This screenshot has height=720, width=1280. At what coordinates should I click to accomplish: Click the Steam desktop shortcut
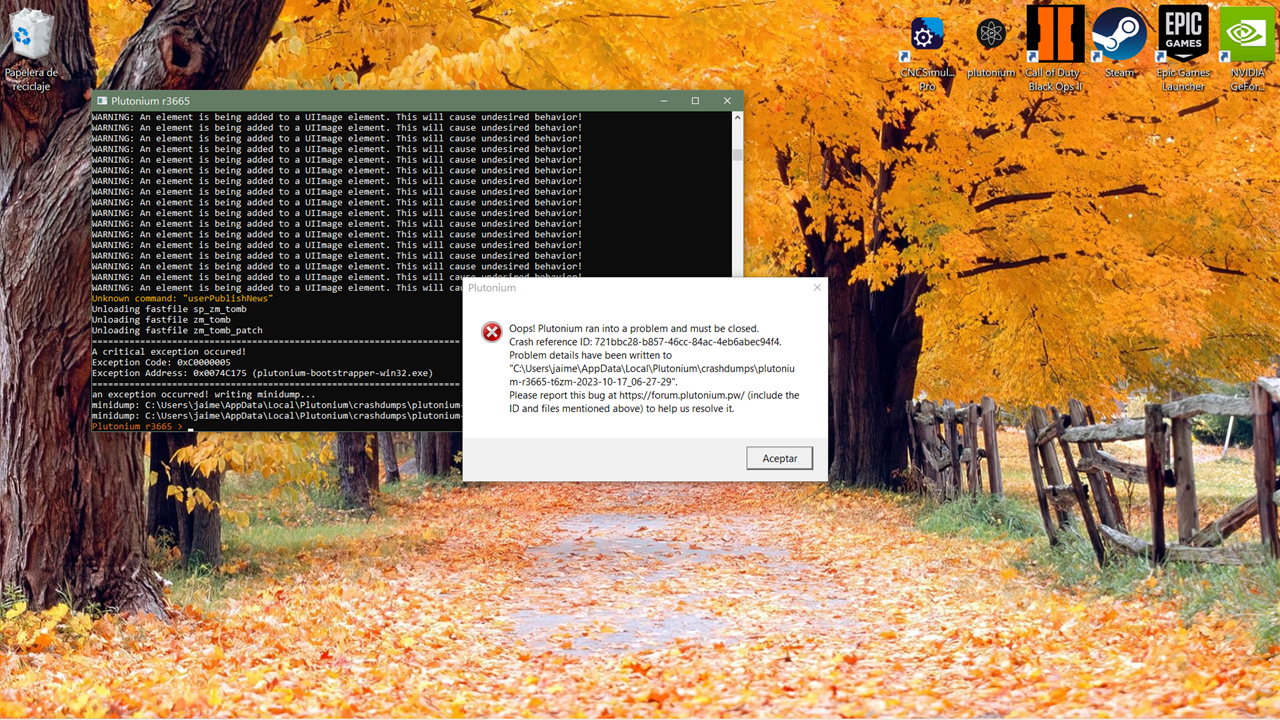[1119, 38]
